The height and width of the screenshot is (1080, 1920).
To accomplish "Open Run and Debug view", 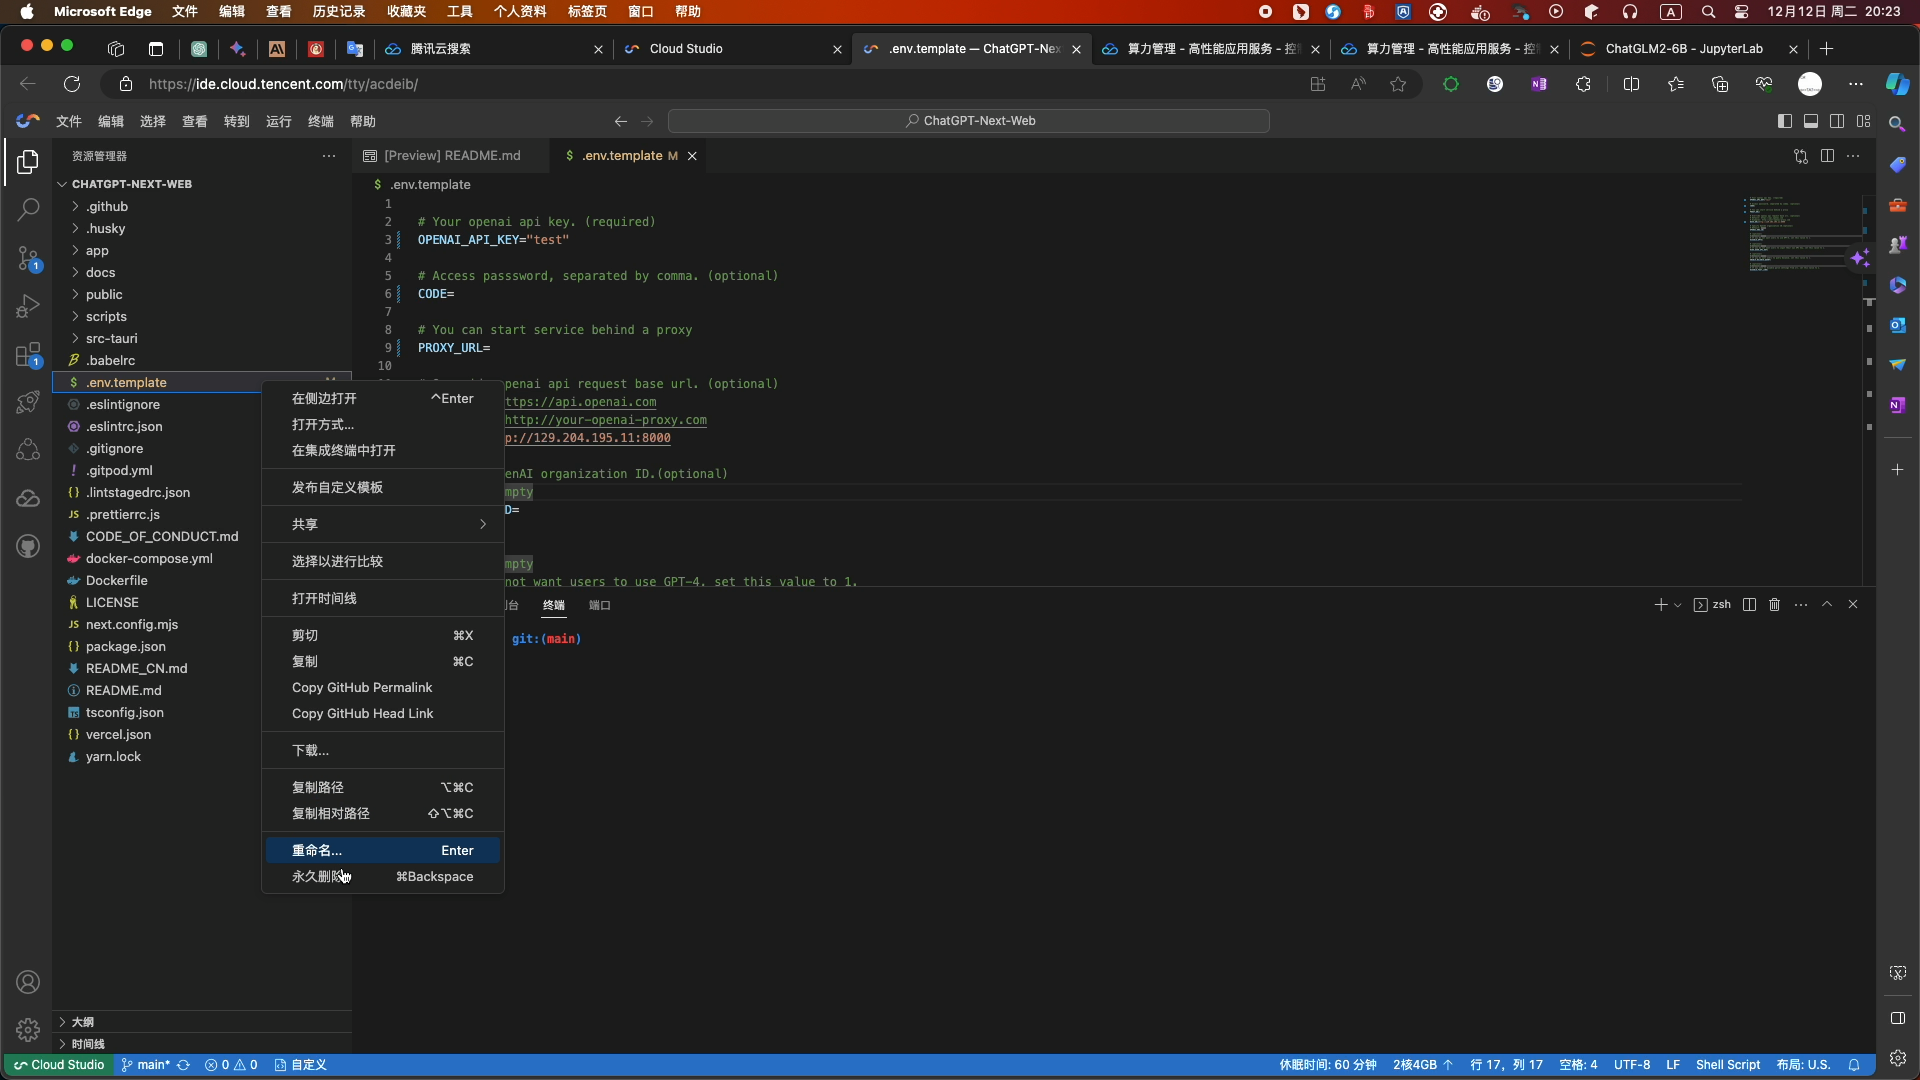I will tap(28, 307).
